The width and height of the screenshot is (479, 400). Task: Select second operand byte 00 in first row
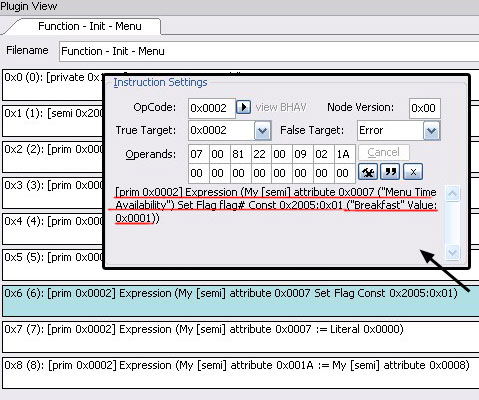coord(220,154)
